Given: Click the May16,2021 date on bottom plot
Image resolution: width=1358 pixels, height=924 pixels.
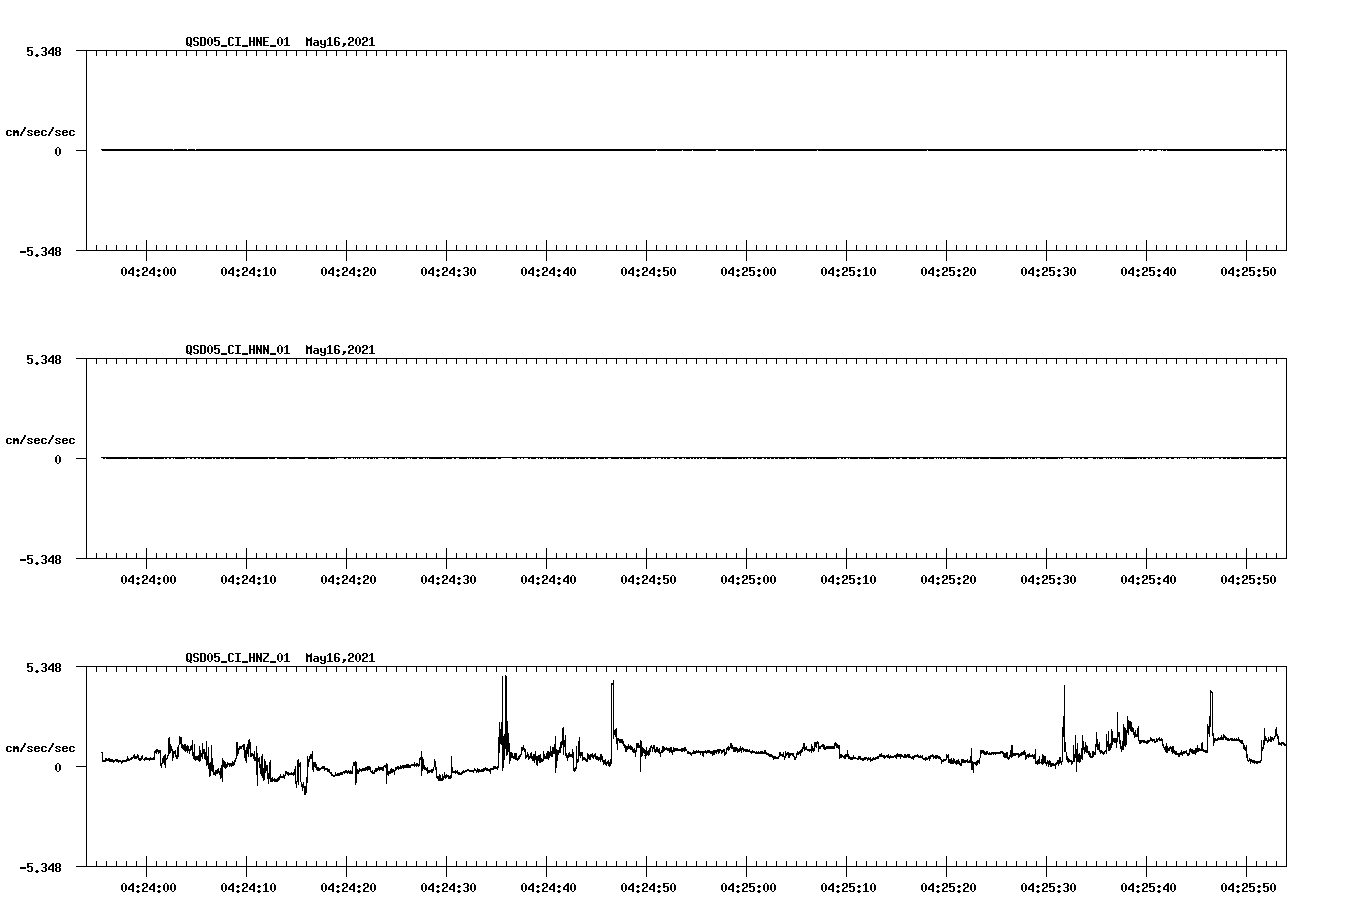Looking at the screenshot, I should (x=340, y=658).
